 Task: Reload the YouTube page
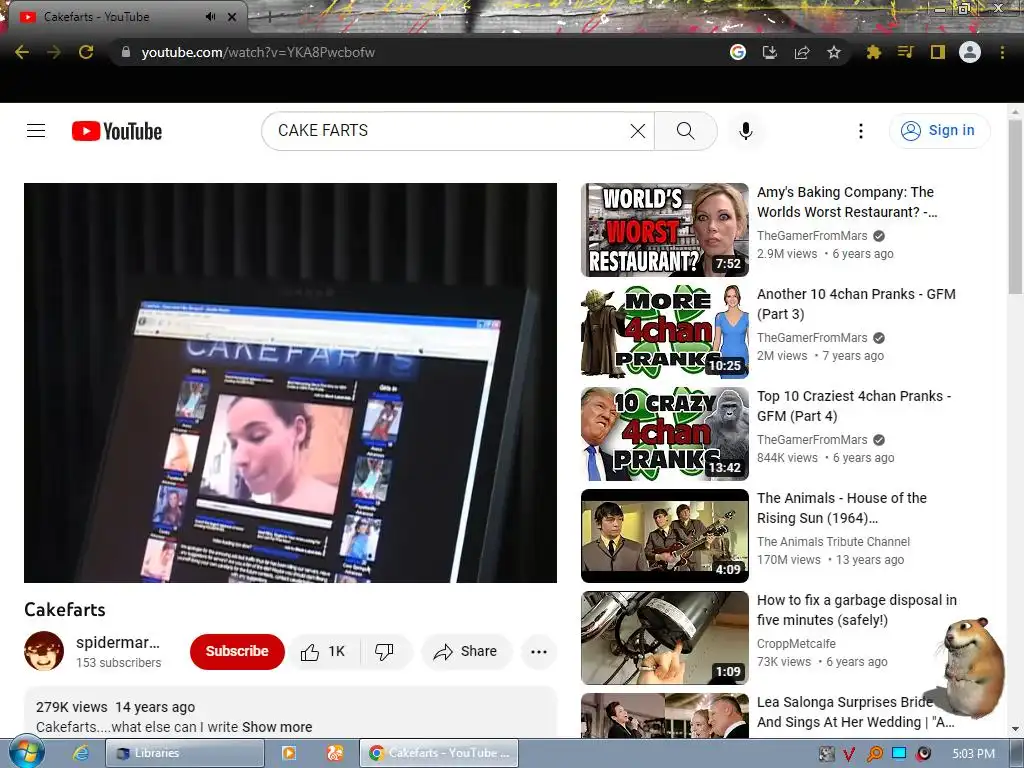click(x=86, y=52)
